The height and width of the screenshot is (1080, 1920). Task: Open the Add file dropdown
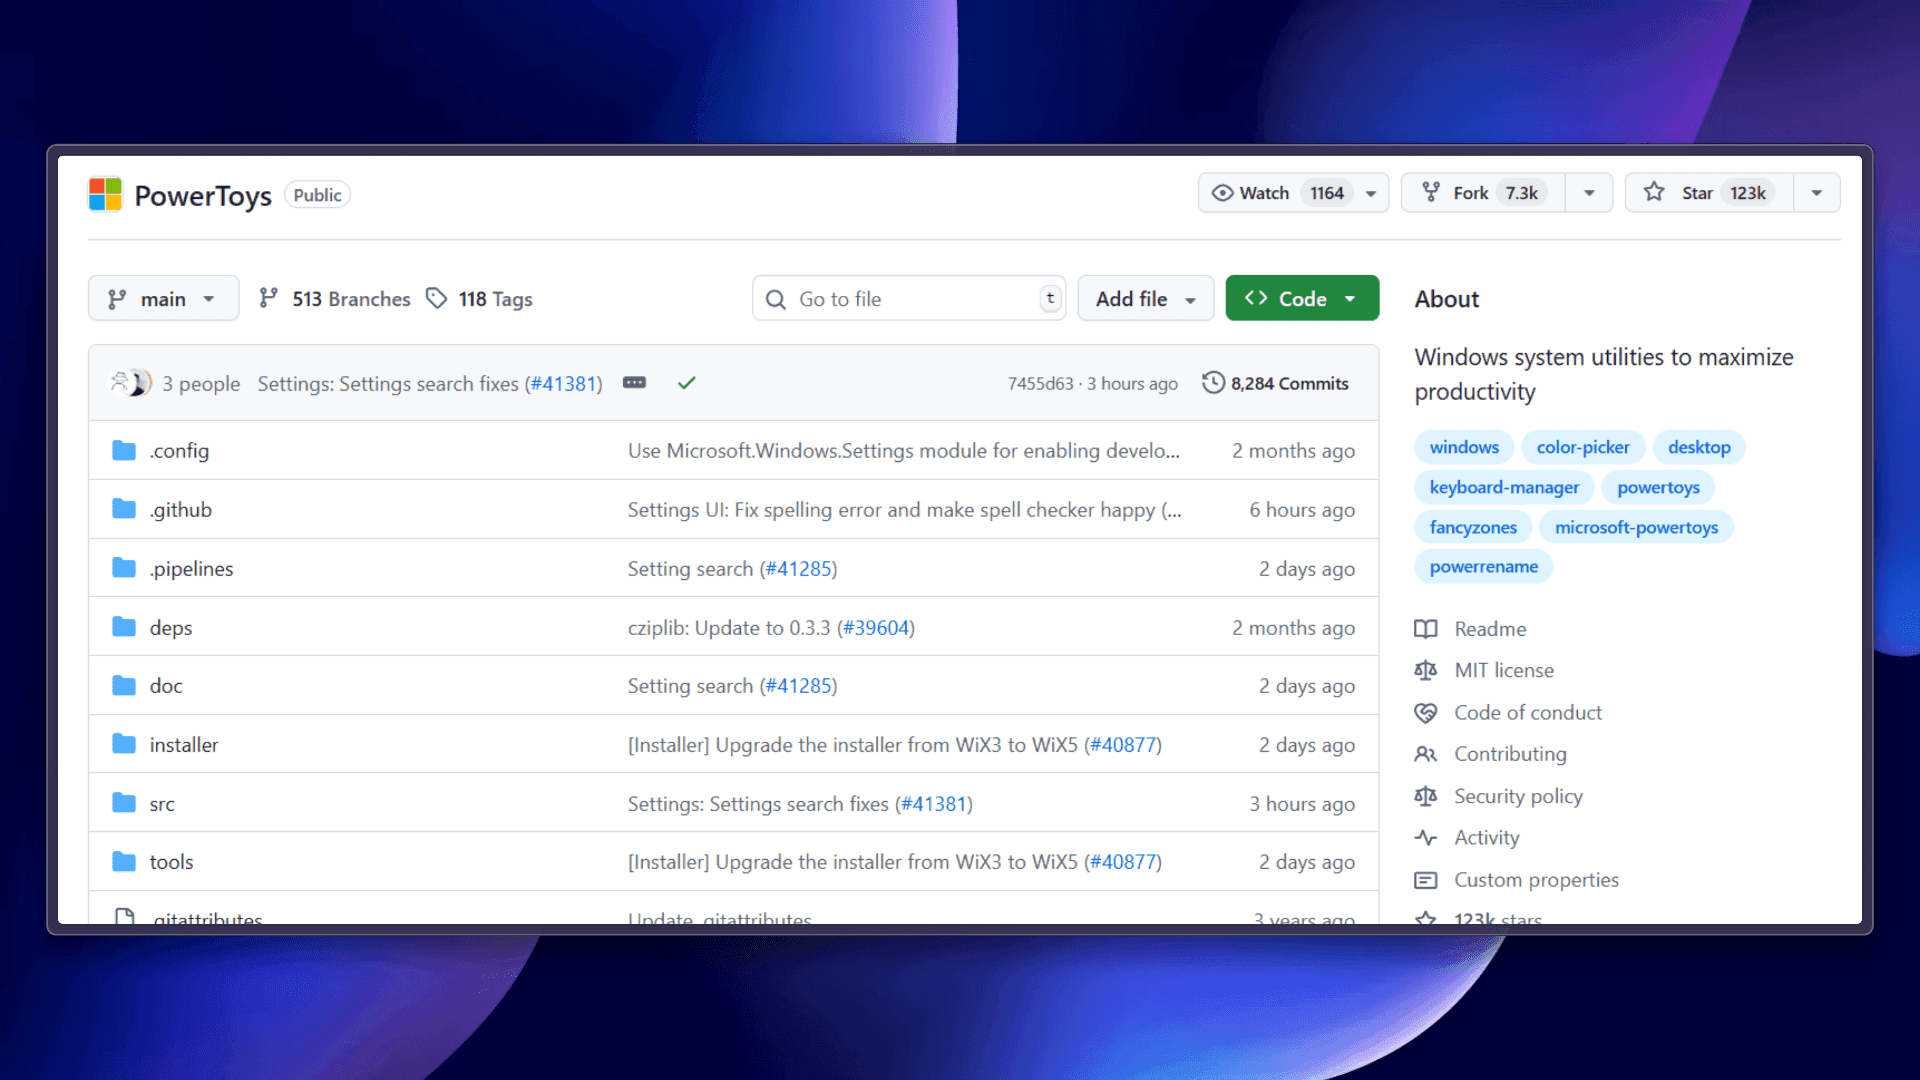1146,298
